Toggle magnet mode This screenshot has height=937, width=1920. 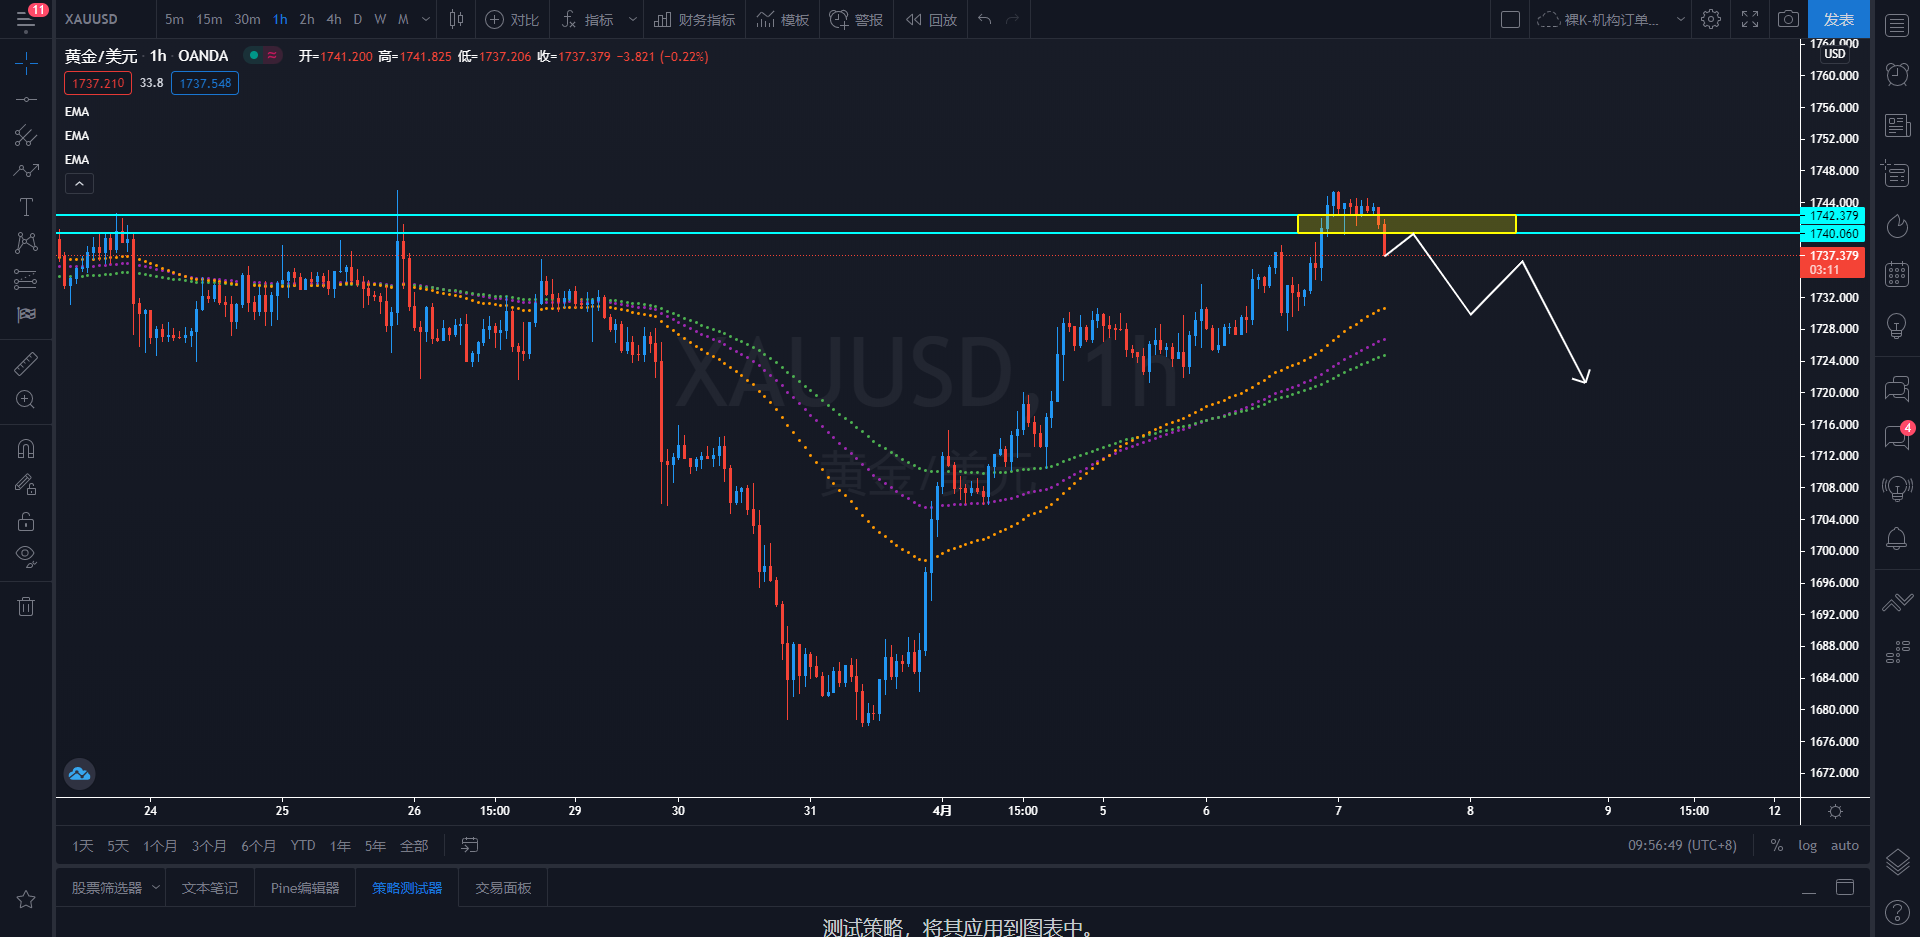click(x=26, y=448)
